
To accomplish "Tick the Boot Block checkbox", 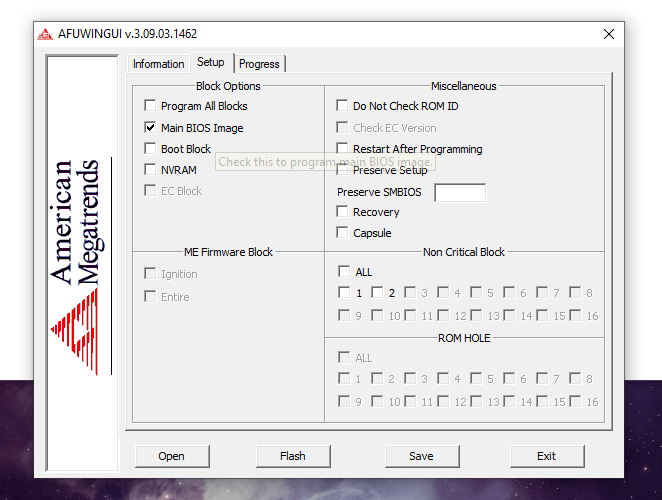I will tap(150, 148).
